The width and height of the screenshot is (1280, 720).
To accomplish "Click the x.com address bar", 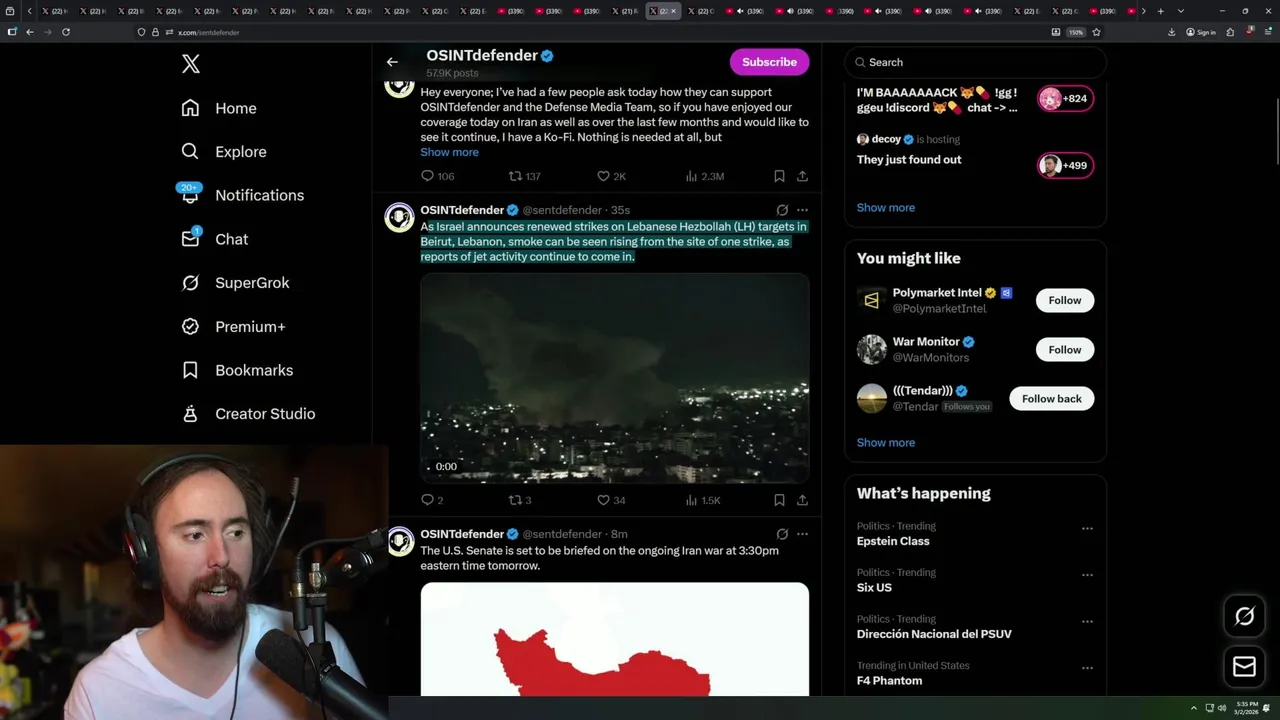I will point(600,32).
